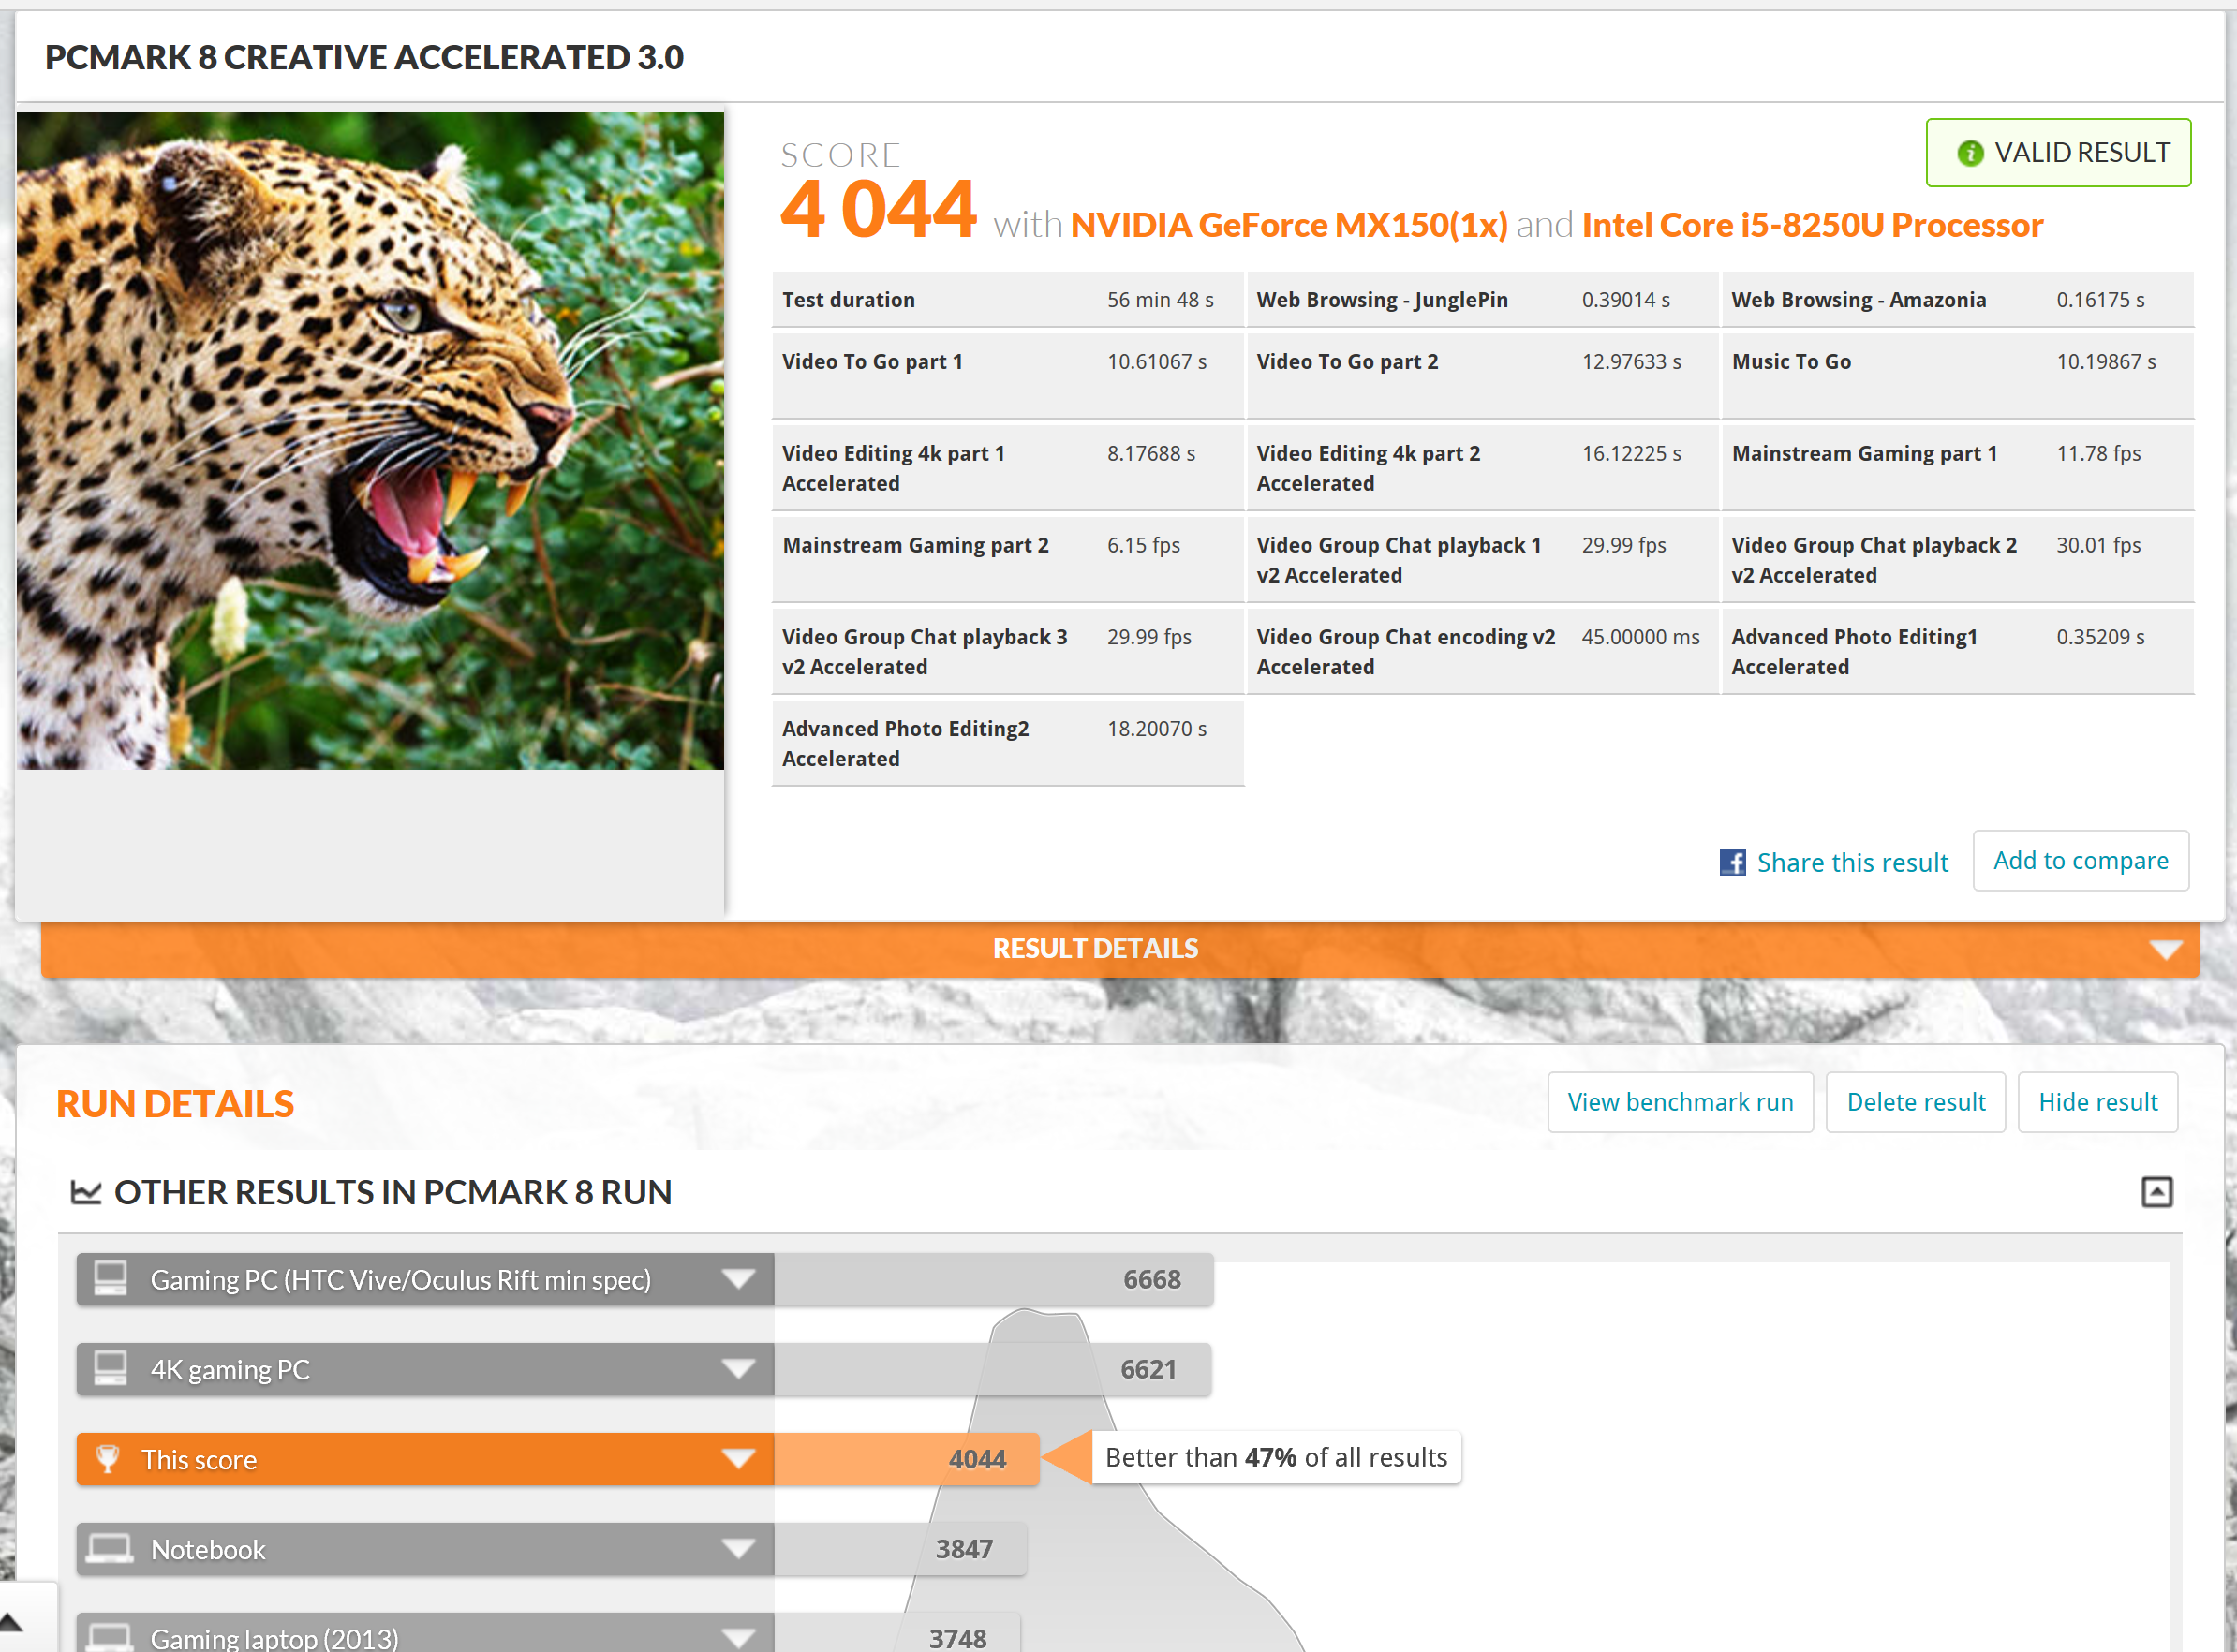
Task: Click the Web Browsing - JunglePin label
Action: pyautogui.click(x=1382, y=300)
